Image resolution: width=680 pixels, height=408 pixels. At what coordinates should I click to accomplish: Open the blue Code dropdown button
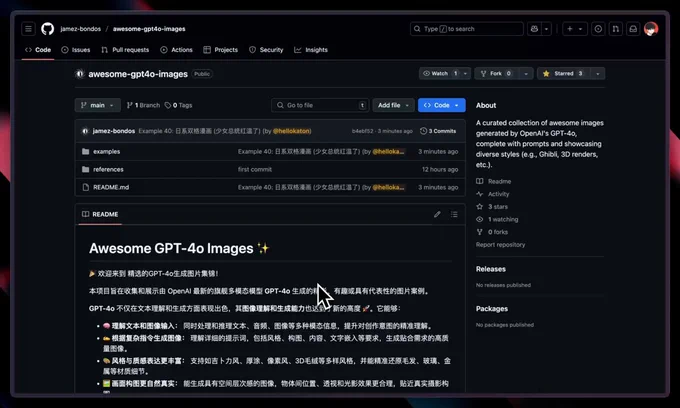click(x=441, y=105)
